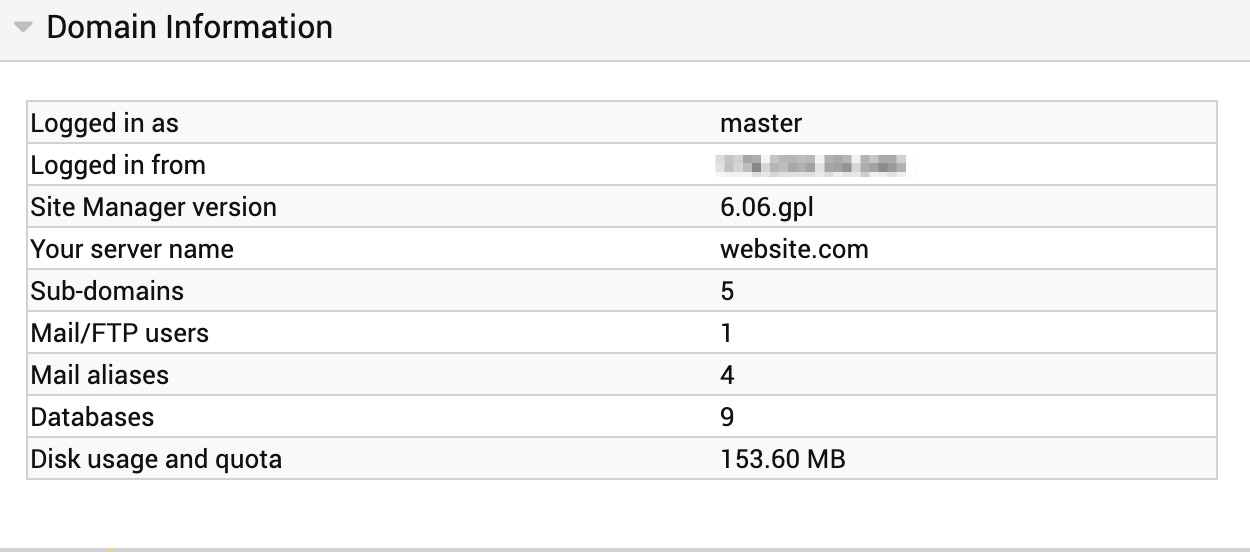Select the 'Logged in from' row label
This screenshot has width=1250, height=552.
coord(118,165)
